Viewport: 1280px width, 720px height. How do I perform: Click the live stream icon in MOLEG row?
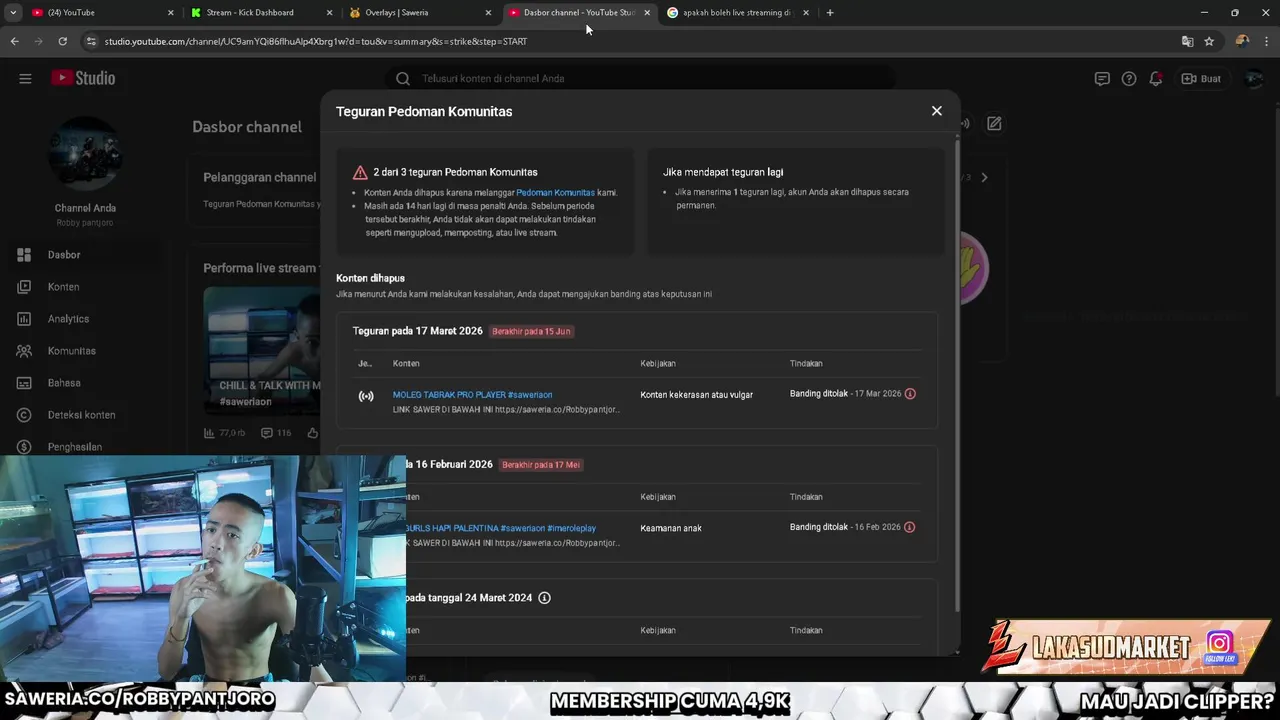click(x=366, y=396)
